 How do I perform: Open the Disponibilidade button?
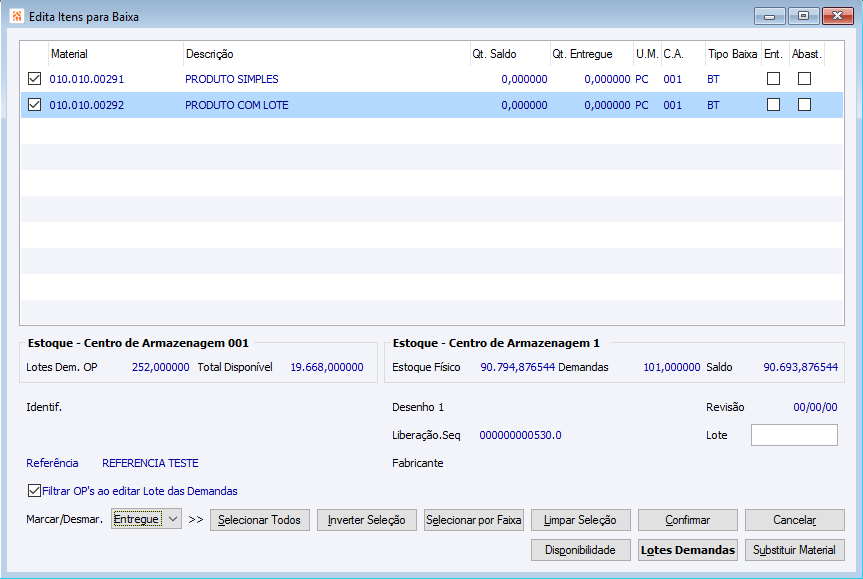[581, 550]
